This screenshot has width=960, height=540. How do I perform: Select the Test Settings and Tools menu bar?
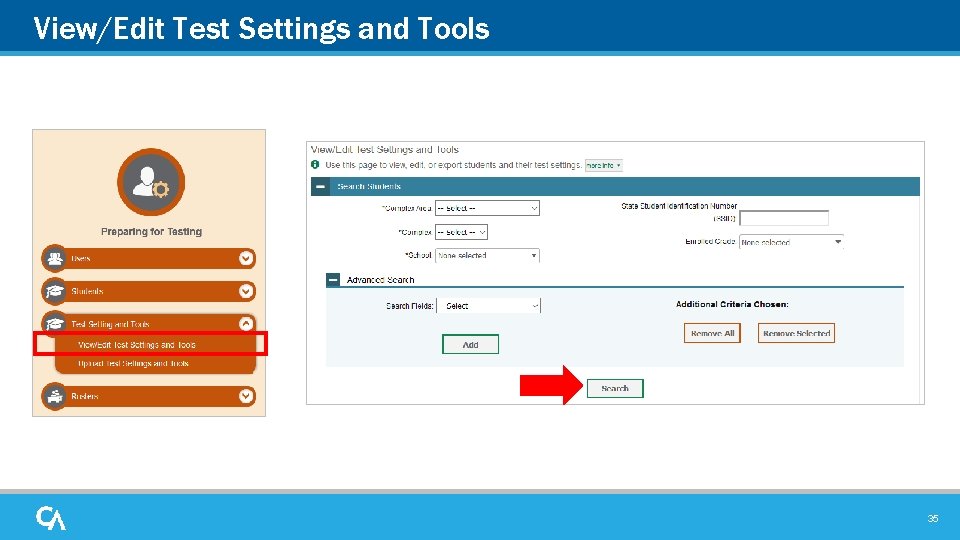click(x=149, y=324)
